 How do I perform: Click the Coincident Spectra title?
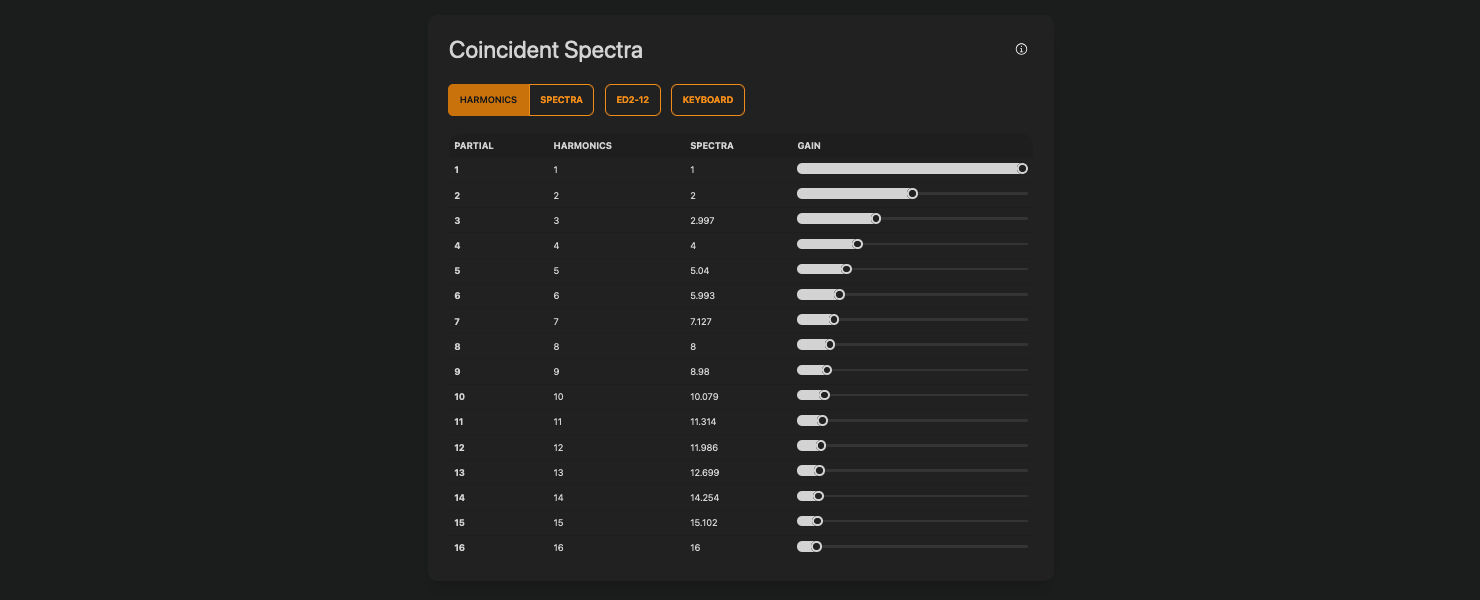coord(545,50)
